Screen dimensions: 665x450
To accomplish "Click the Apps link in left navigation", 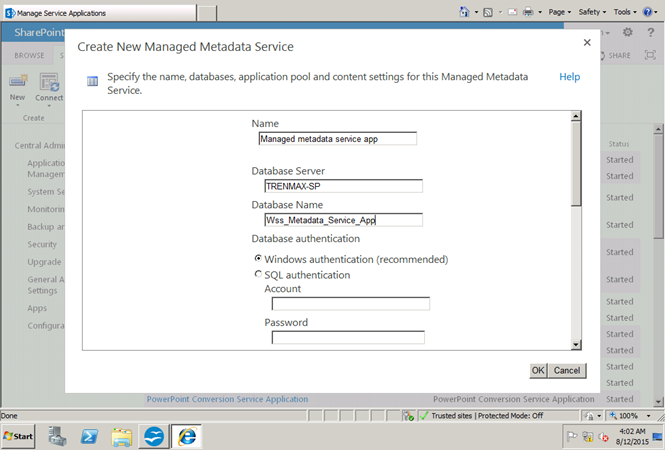I will (x=37, y=308).
